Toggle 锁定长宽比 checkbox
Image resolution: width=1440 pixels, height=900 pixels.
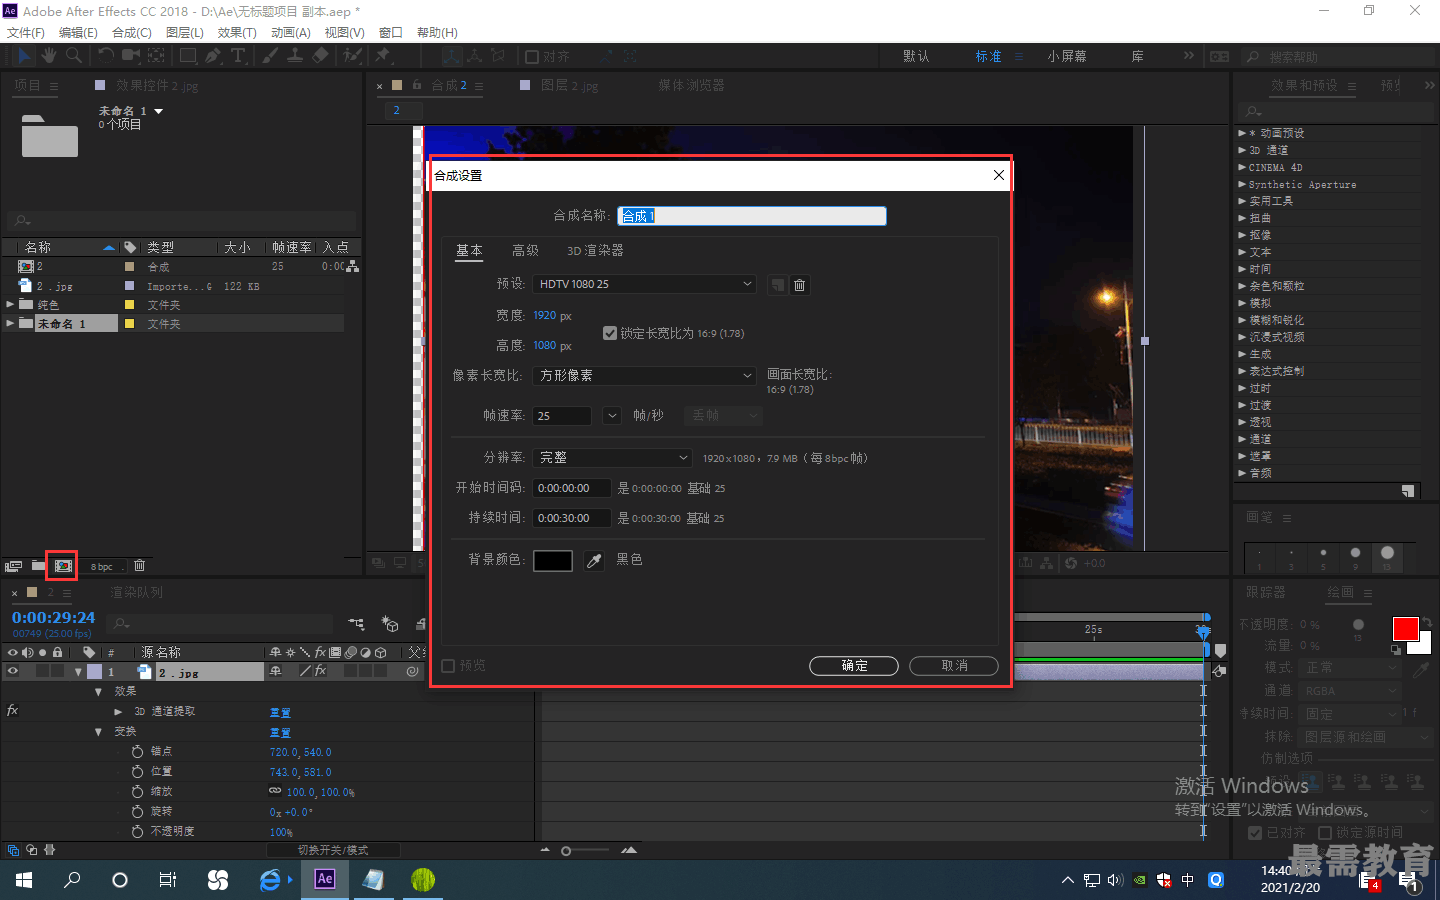610,333
